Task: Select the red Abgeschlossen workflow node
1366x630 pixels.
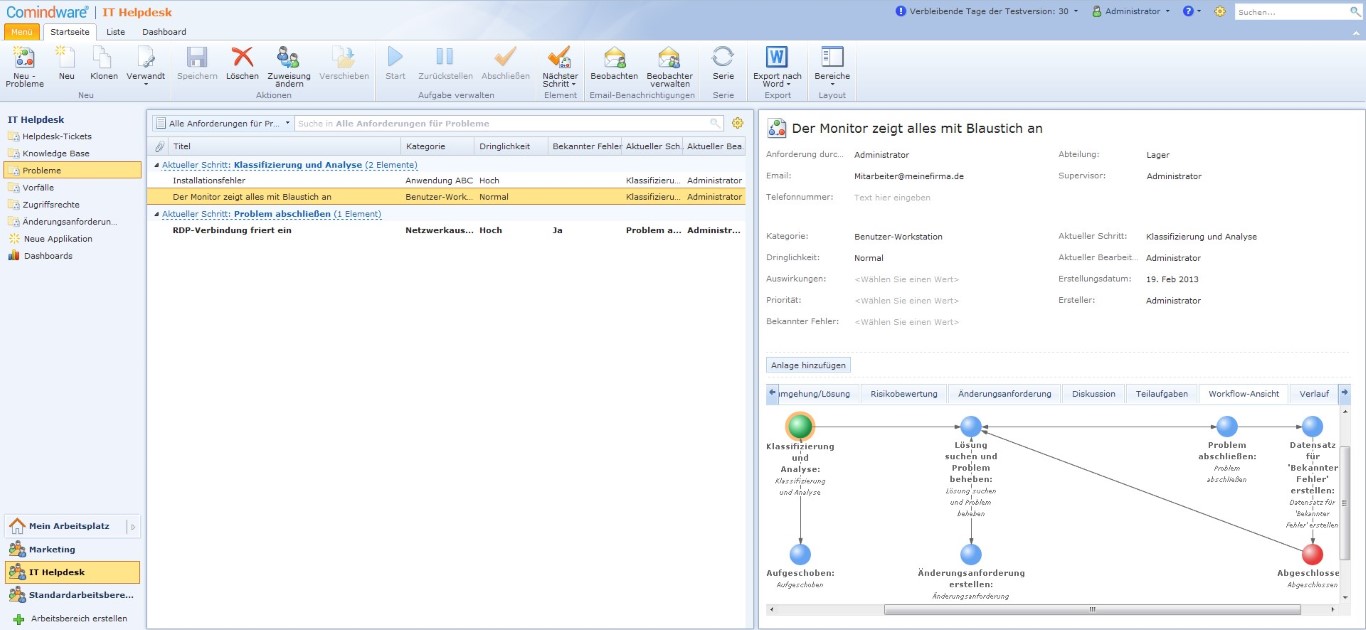Action: (x=1312, y=554)
